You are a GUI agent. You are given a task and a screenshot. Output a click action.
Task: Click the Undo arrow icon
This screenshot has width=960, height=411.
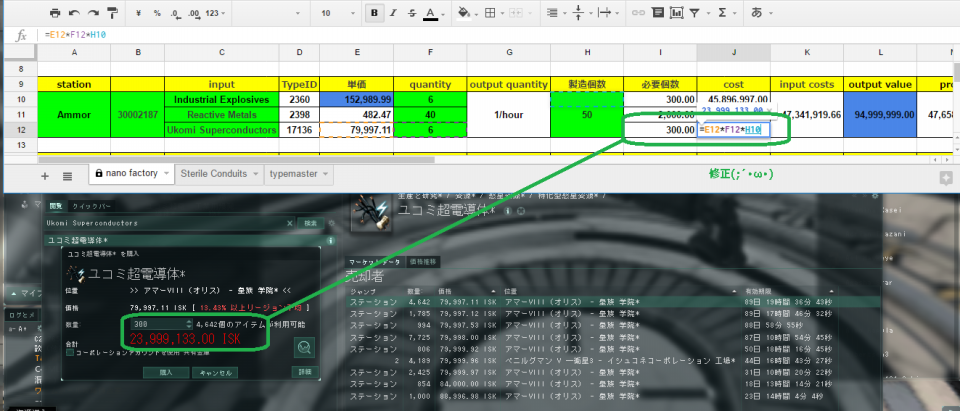[x=74, y=13]
